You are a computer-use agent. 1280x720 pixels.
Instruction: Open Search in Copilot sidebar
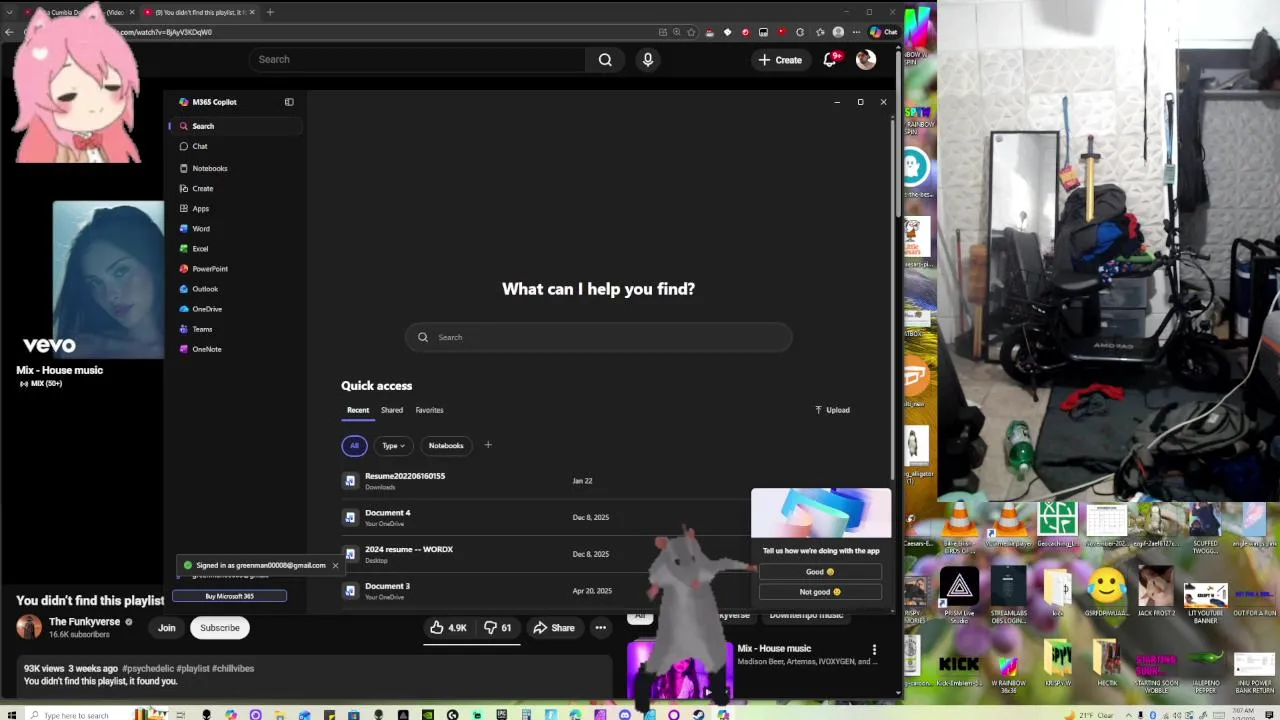(x=236, y=126)
